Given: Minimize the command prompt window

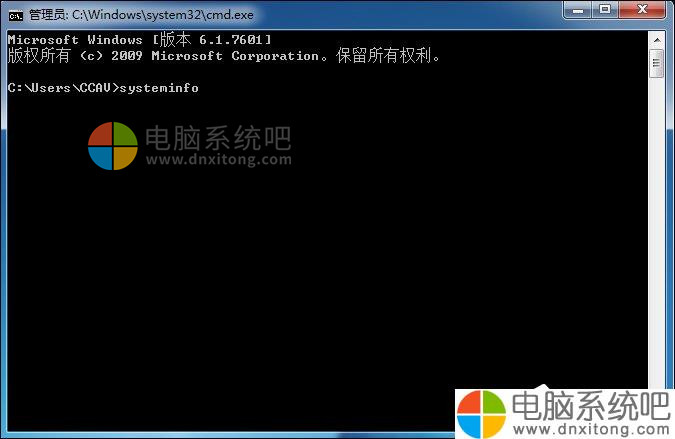Looking at the screenshot, I should point(578,9).
